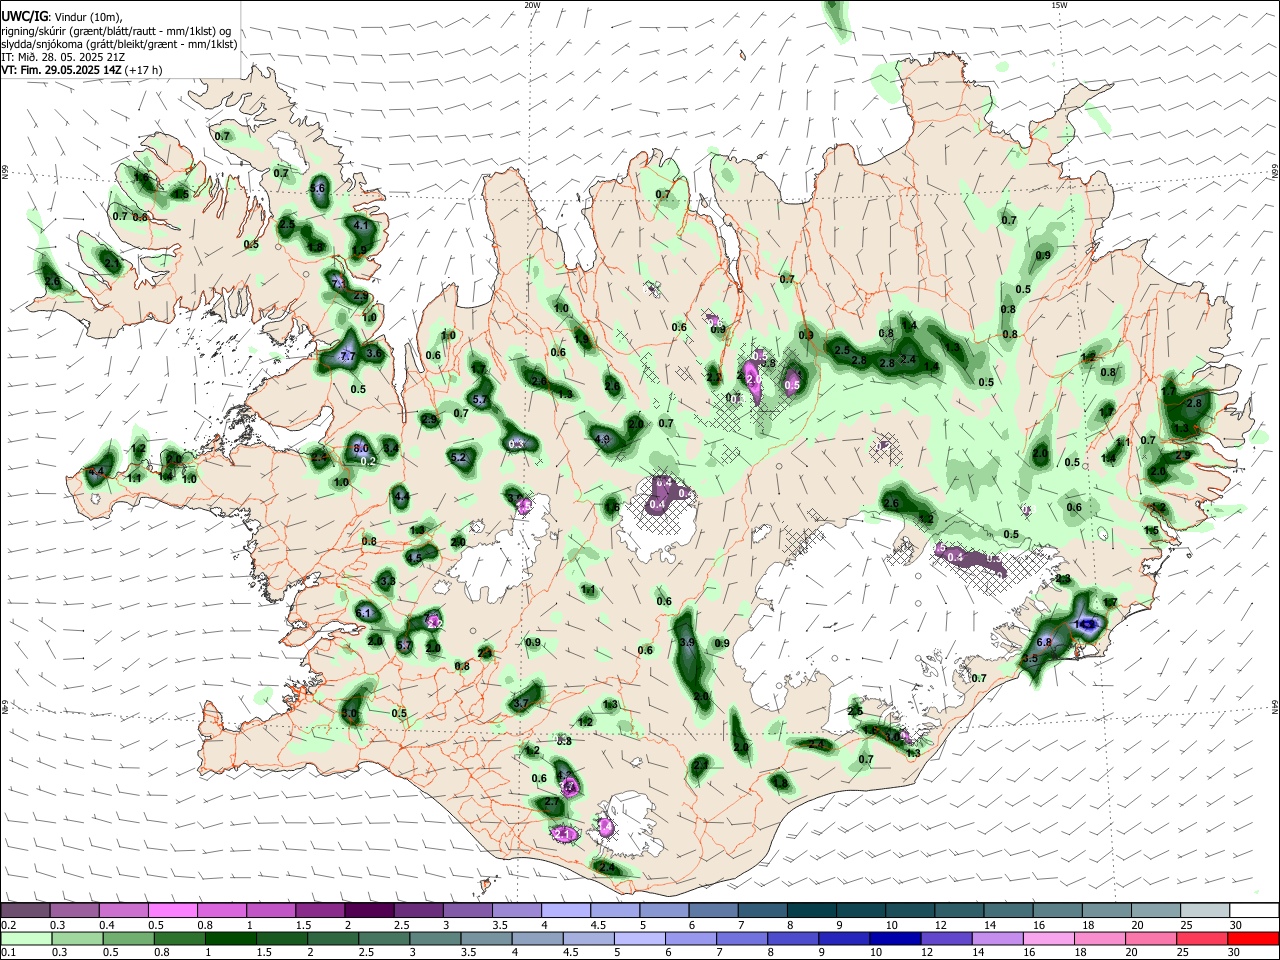Click the 'VT: Fim. 29.05.2025 14Z (+17 h)' valid time
Image resolution: width=1280 pixels, height=960 pixels.
pyautogui.click(x=82, y=70)
